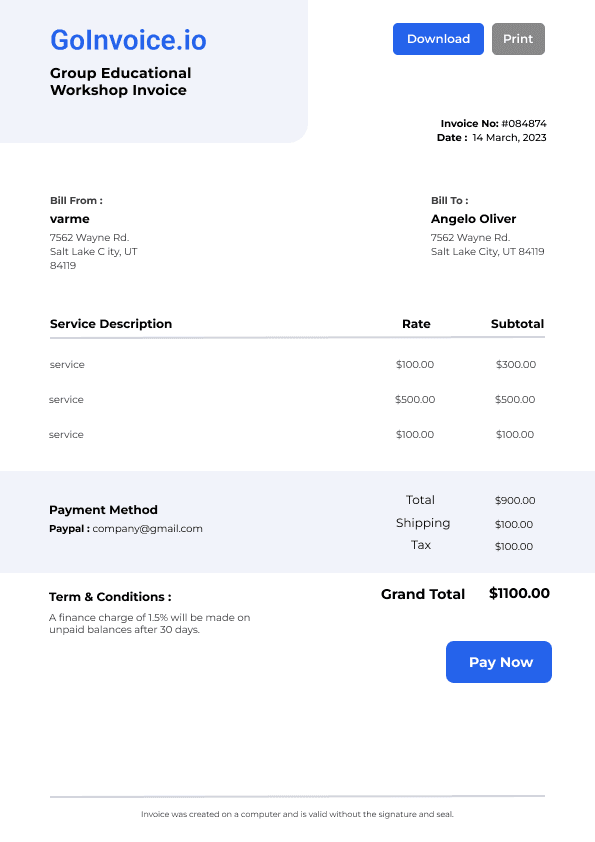Image resolution: width=595 pixels, height=842 pixels.
Task: Click the Rate column header
Action: 416,324
